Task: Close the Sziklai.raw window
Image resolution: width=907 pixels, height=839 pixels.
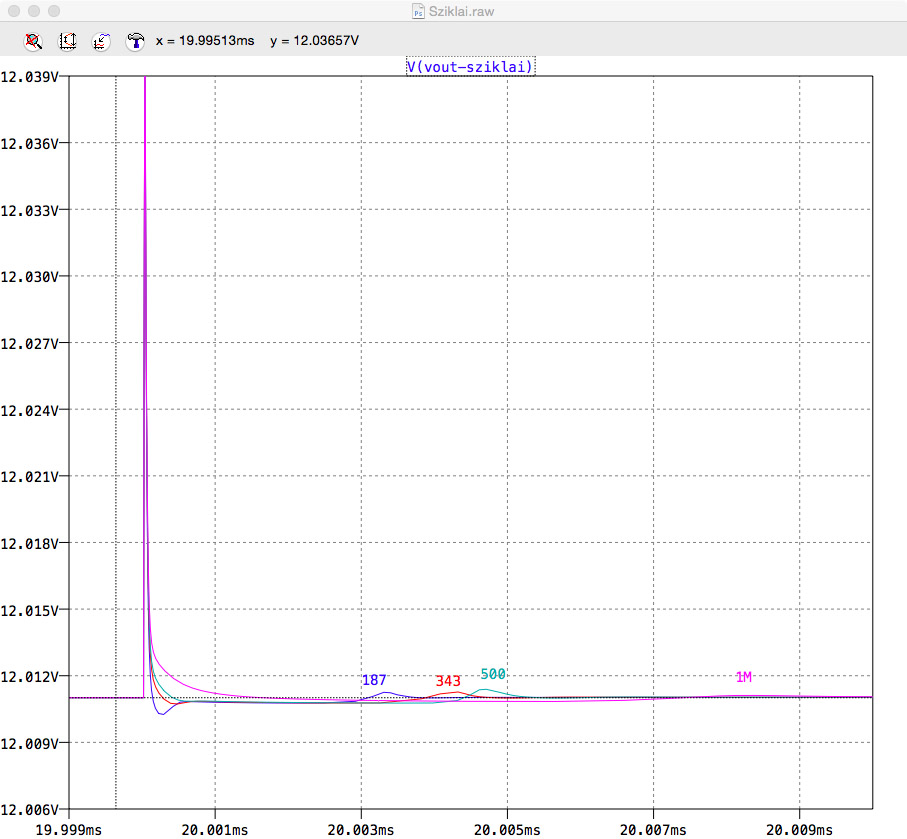Action: [14, 11]
